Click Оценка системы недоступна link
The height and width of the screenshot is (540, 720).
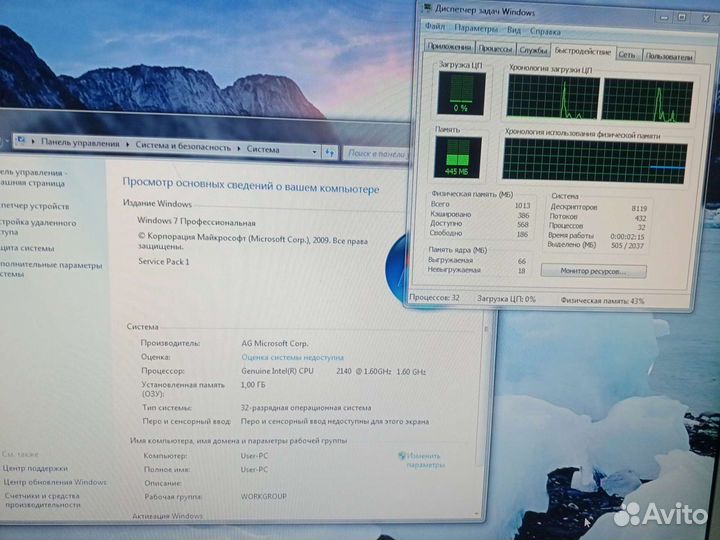292,357
